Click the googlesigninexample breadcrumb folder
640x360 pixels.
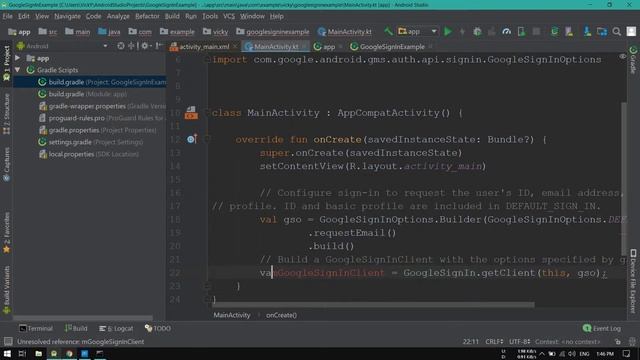point(273,31)
